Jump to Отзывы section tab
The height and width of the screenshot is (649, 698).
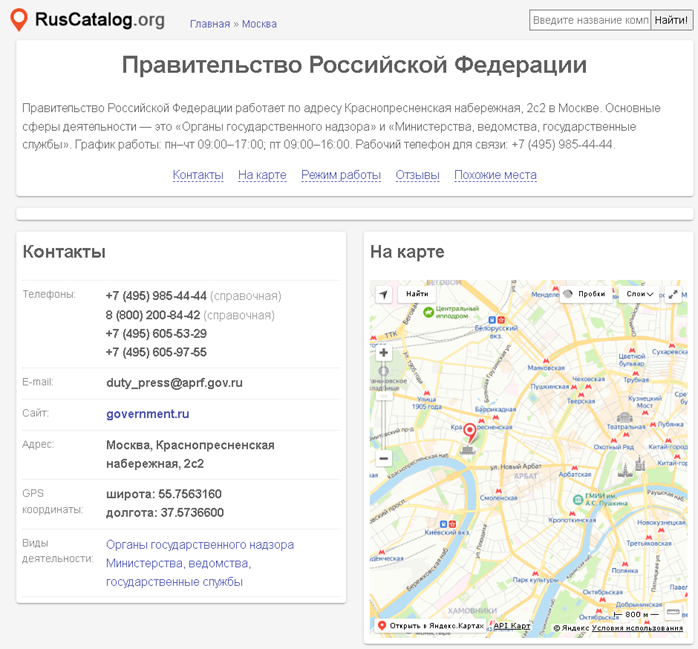[x=418, y=175]
